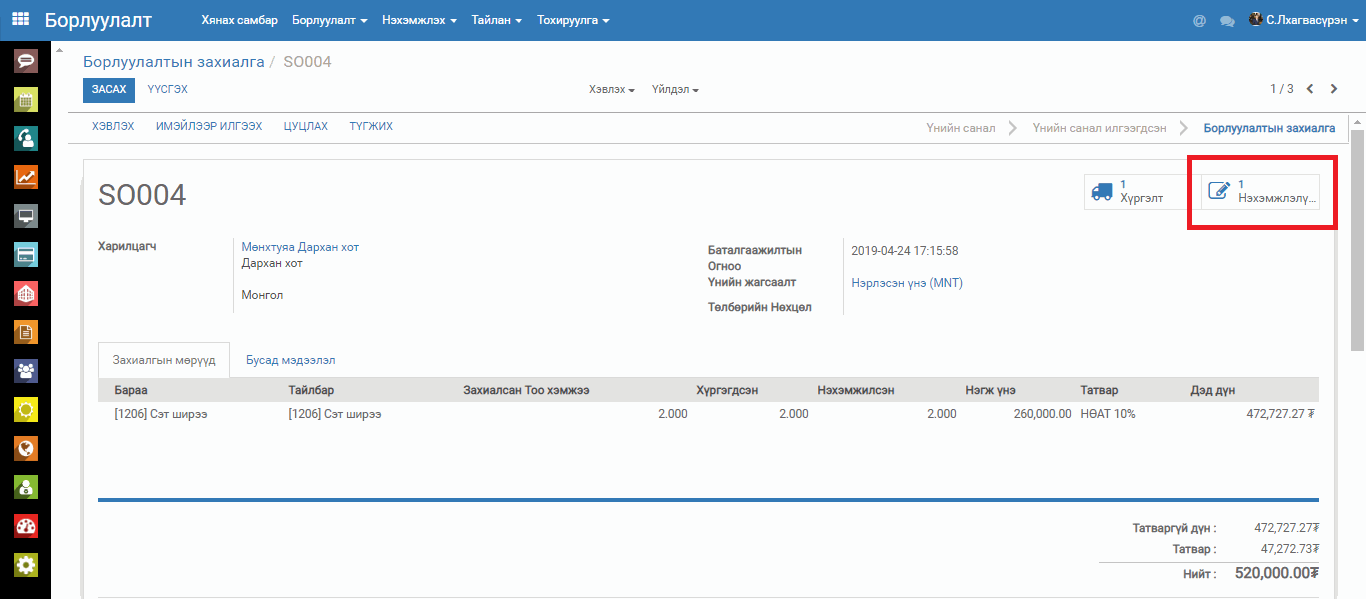This screenshot has width=1366, height=599.
Task: Open the settings gear sidebar icon
Action: pyautogui.click(x=26, y=565)
